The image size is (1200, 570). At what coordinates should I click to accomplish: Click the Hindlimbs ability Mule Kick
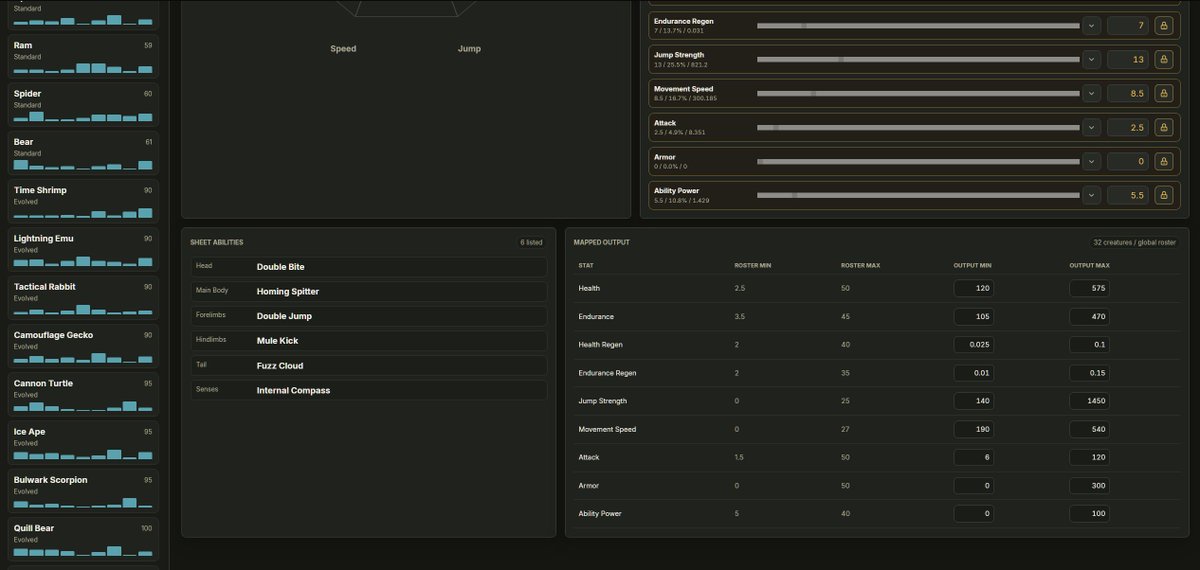pos(369,340)
